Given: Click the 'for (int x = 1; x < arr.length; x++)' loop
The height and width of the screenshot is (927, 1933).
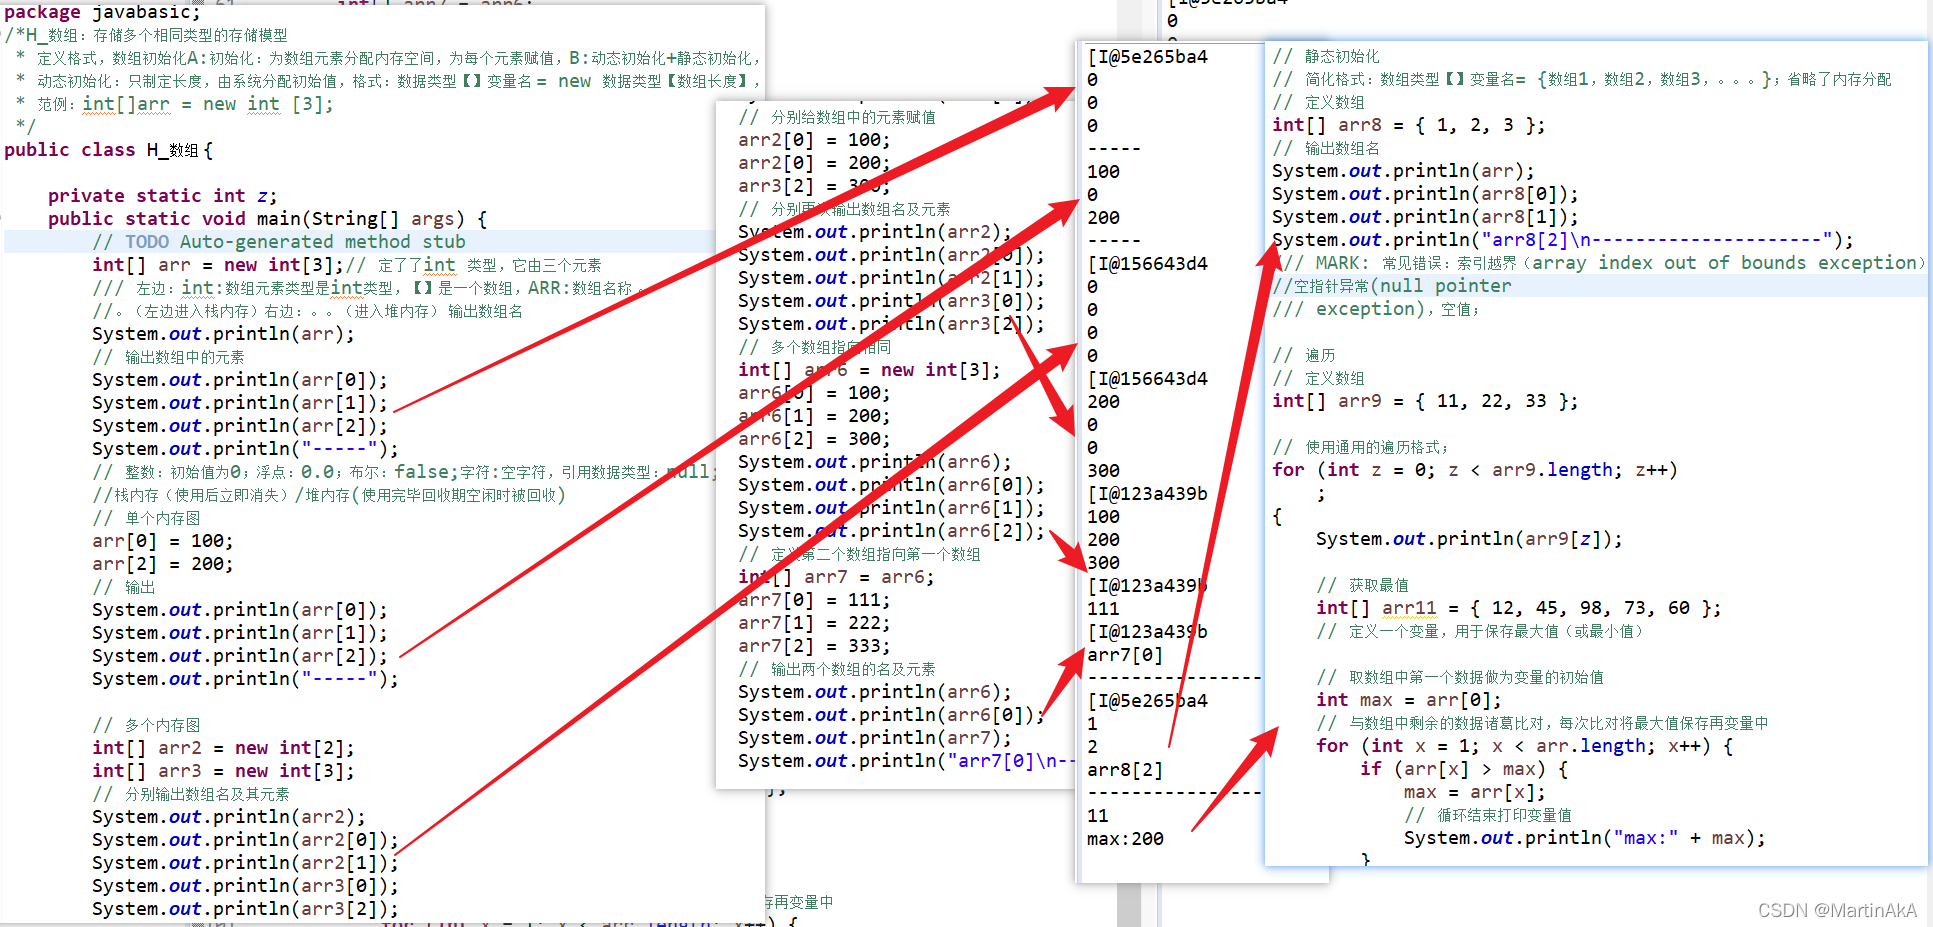Looking at the screenshot, I should pos(1524,746).
